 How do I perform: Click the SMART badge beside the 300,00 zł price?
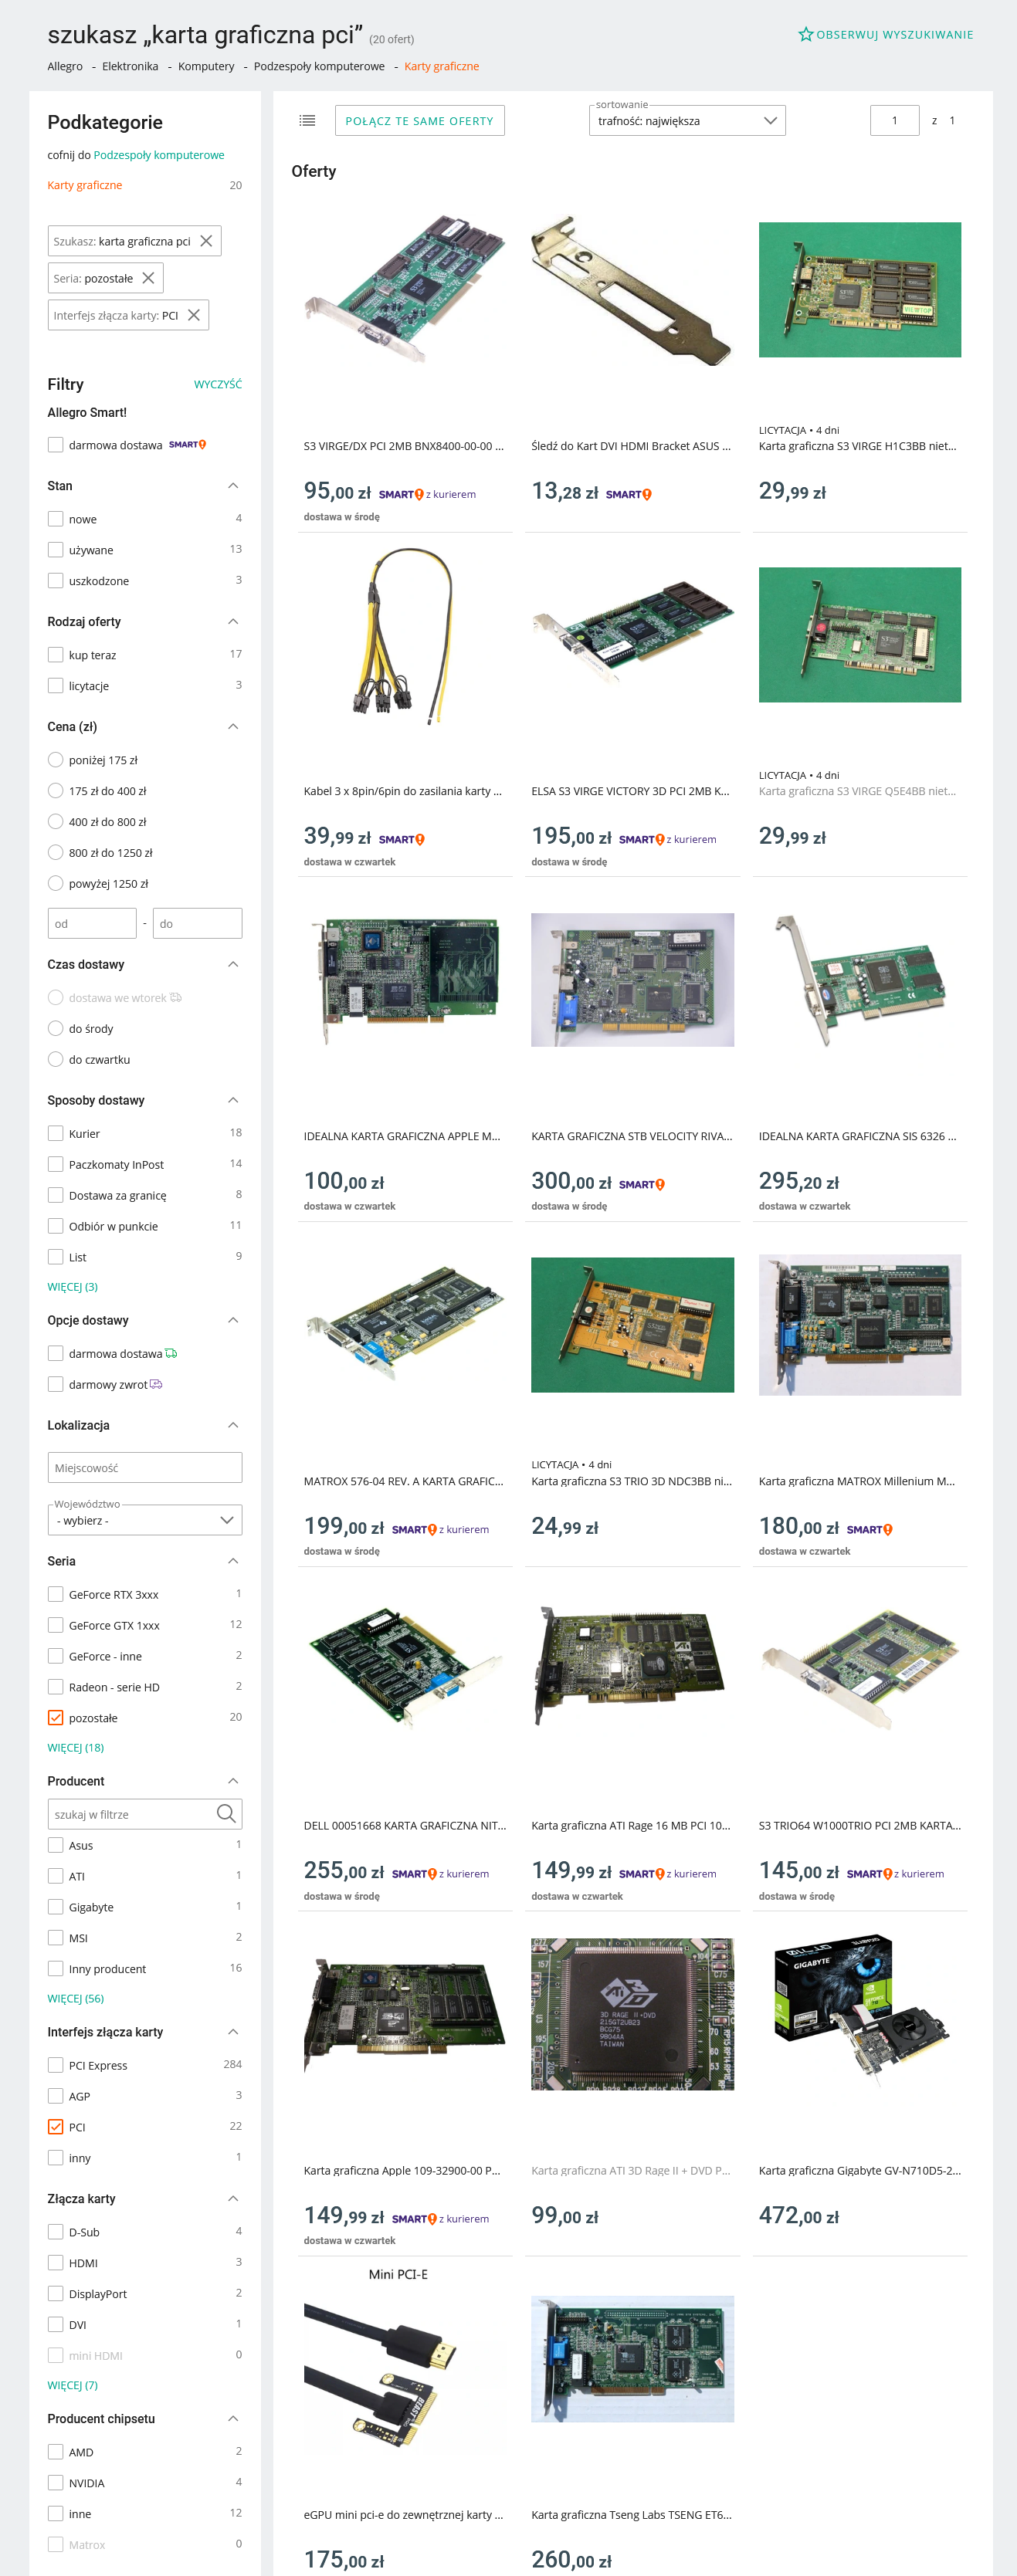click(641, 1184)
